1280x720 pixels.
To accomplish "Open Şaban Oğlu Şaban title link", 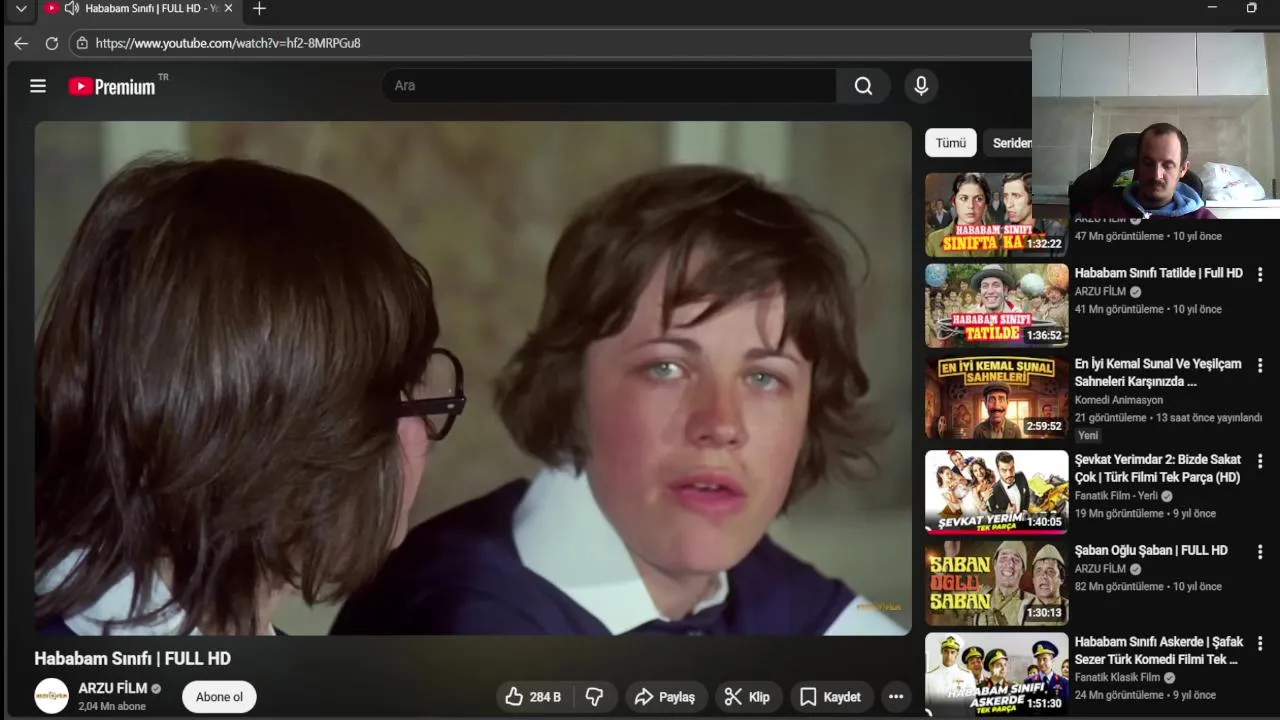I will click(x=1151, y=550).
